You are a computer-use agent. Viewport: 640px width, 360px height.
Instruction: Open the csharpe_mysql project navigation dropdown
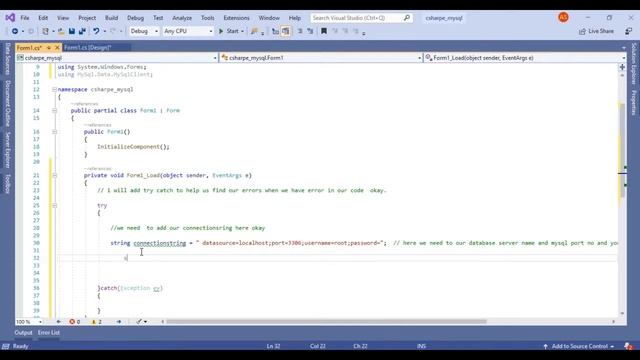(x=117, y=58)
